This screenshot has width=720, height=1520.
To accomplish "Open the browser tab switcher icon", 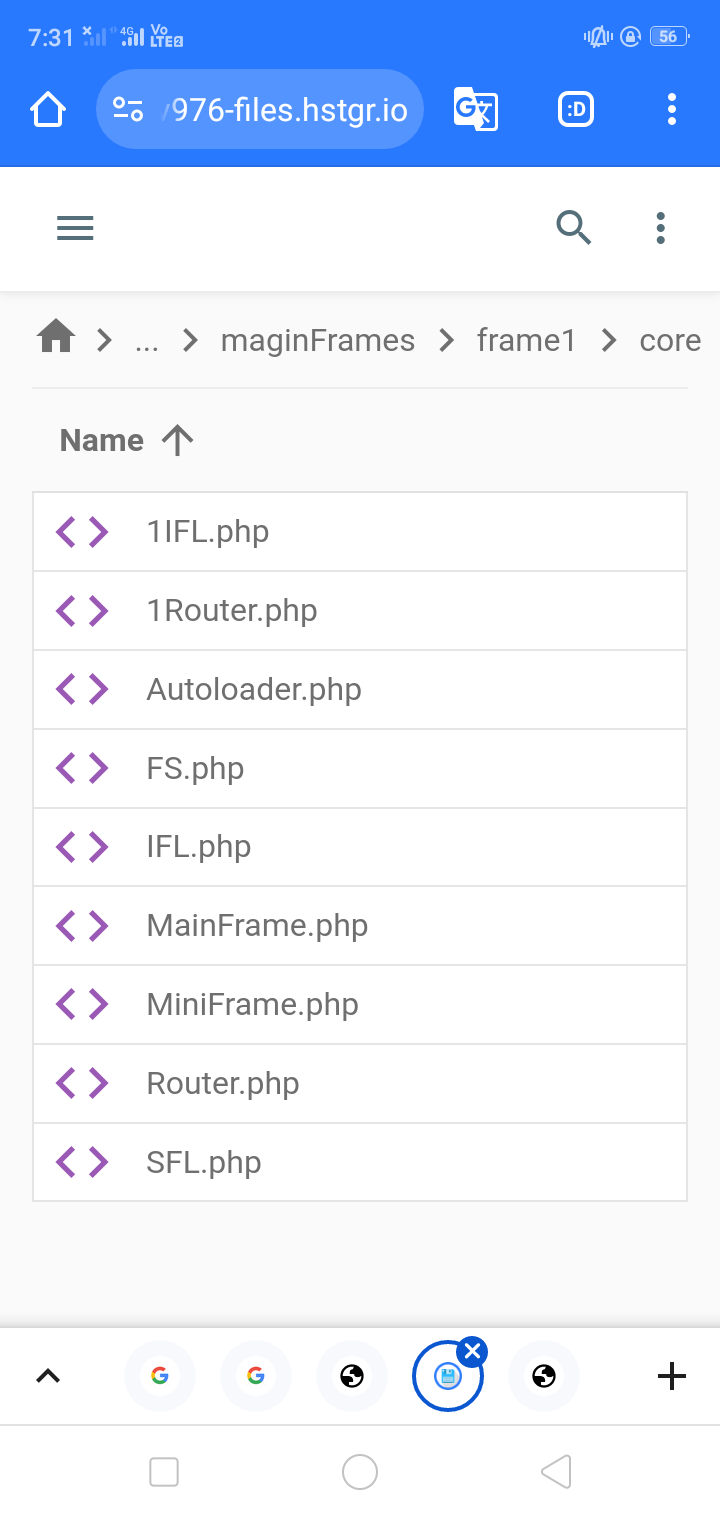I will 576,109.
